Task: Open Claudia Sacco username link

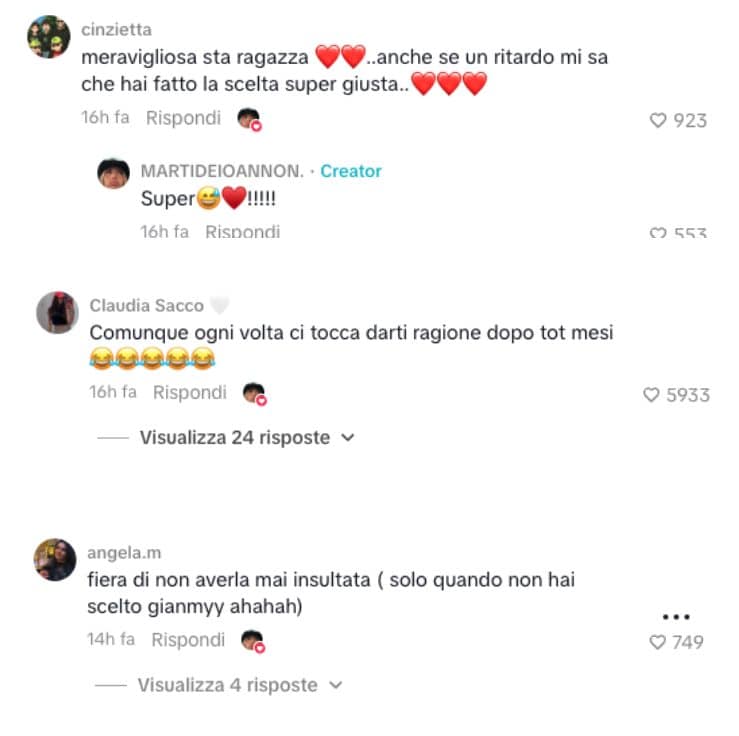Action: (x=147, y=306)
